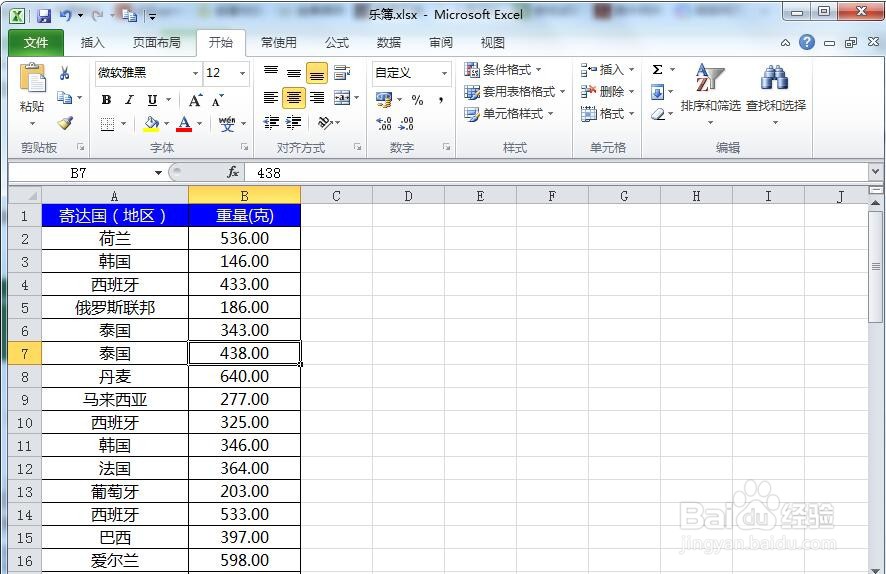Decrease indent in alignment group
The image size is (886, 574).
[271, 123]
